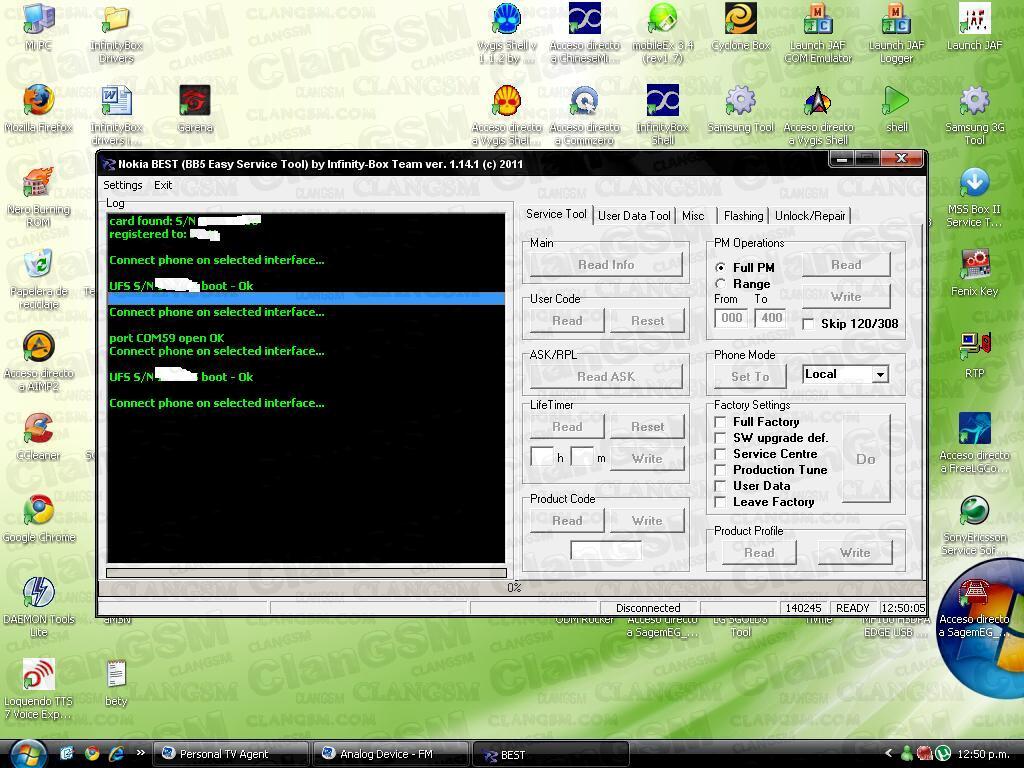Switch to the Misc tab
Viewport: 1024px width, 768px height.
pyautogui.click(x=693, y=216)
